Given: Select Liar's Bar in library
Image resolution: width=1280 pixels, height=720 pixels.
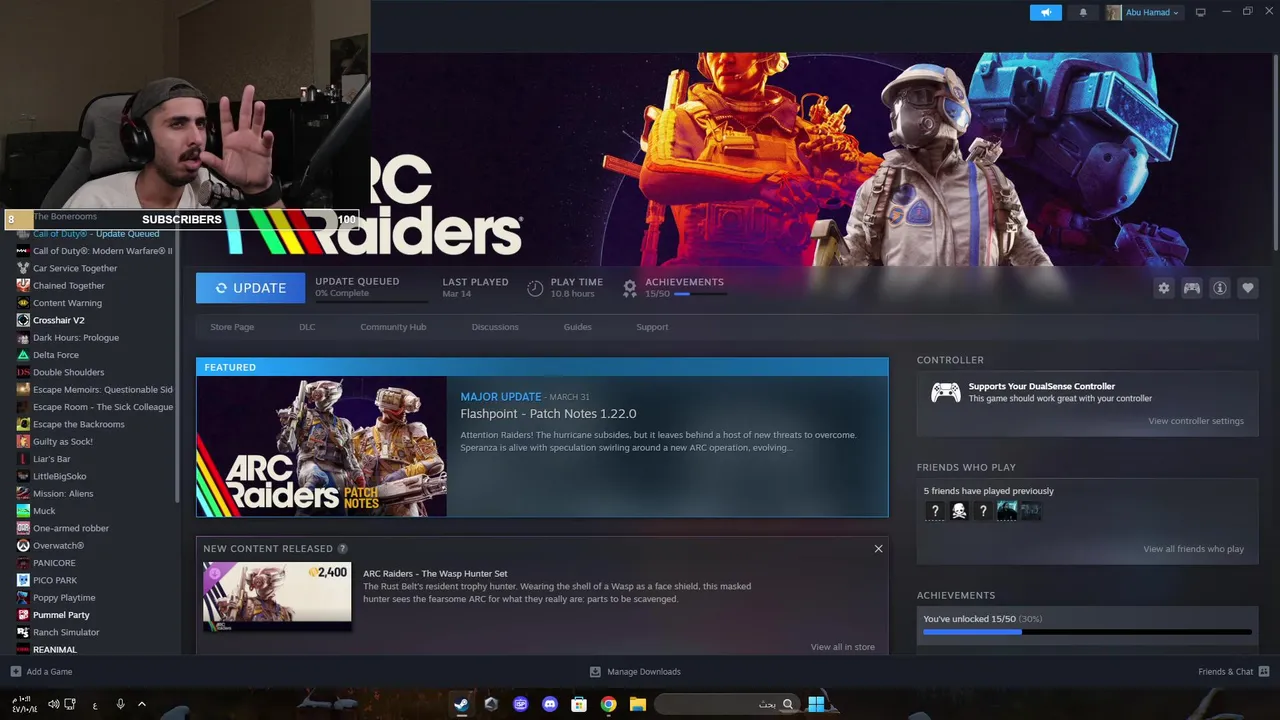Looking at the screenshot, I should [52, 459].
